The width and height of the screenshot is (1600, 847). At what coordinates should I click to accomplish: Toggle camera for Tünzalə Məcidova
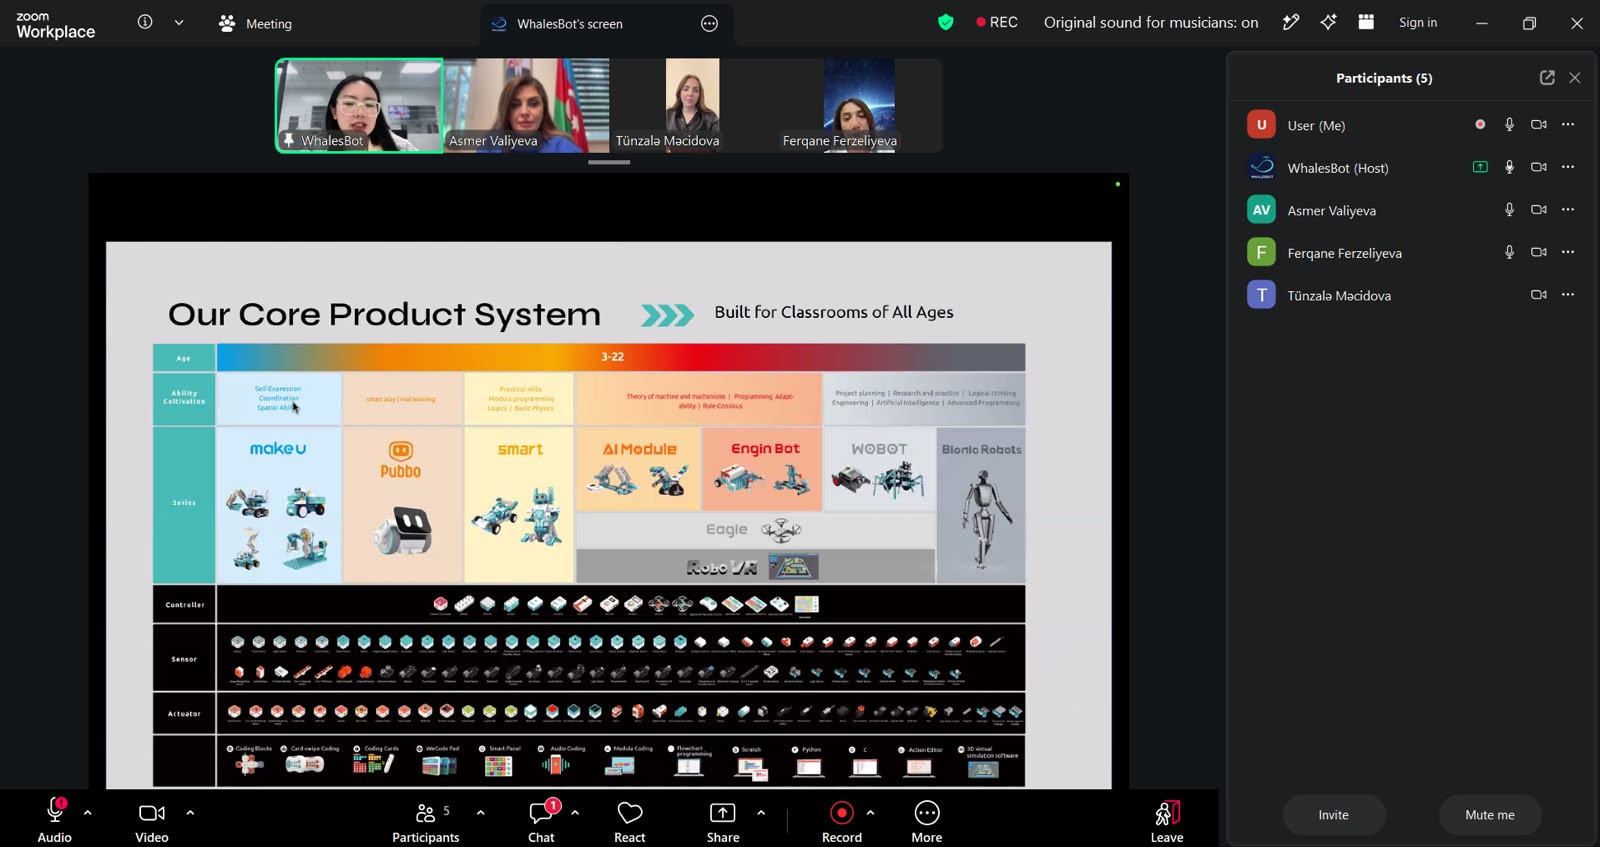pyautogui.click(x=1539, y=295)
